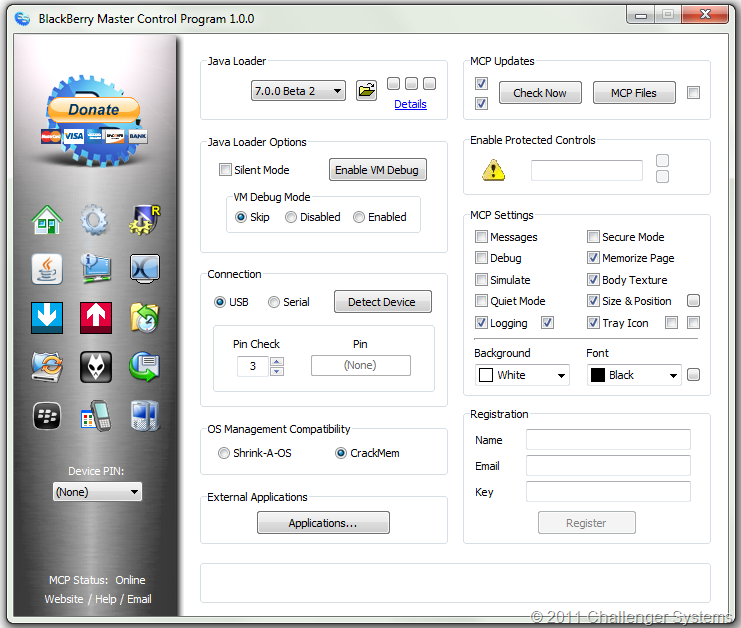This screenshot has height=628, width=741.
Task: Click the Registration Email field
Action: pyautogui.click(x=608, y=465)
